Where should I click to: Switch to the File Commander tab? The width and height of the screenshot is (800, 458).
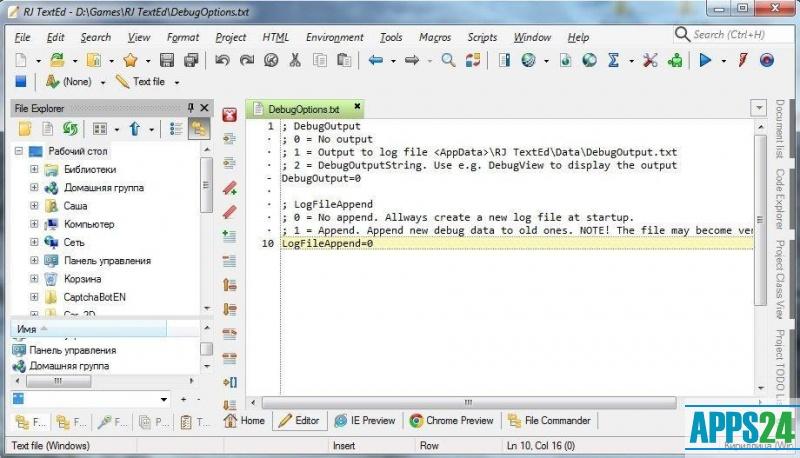(550, 421)
